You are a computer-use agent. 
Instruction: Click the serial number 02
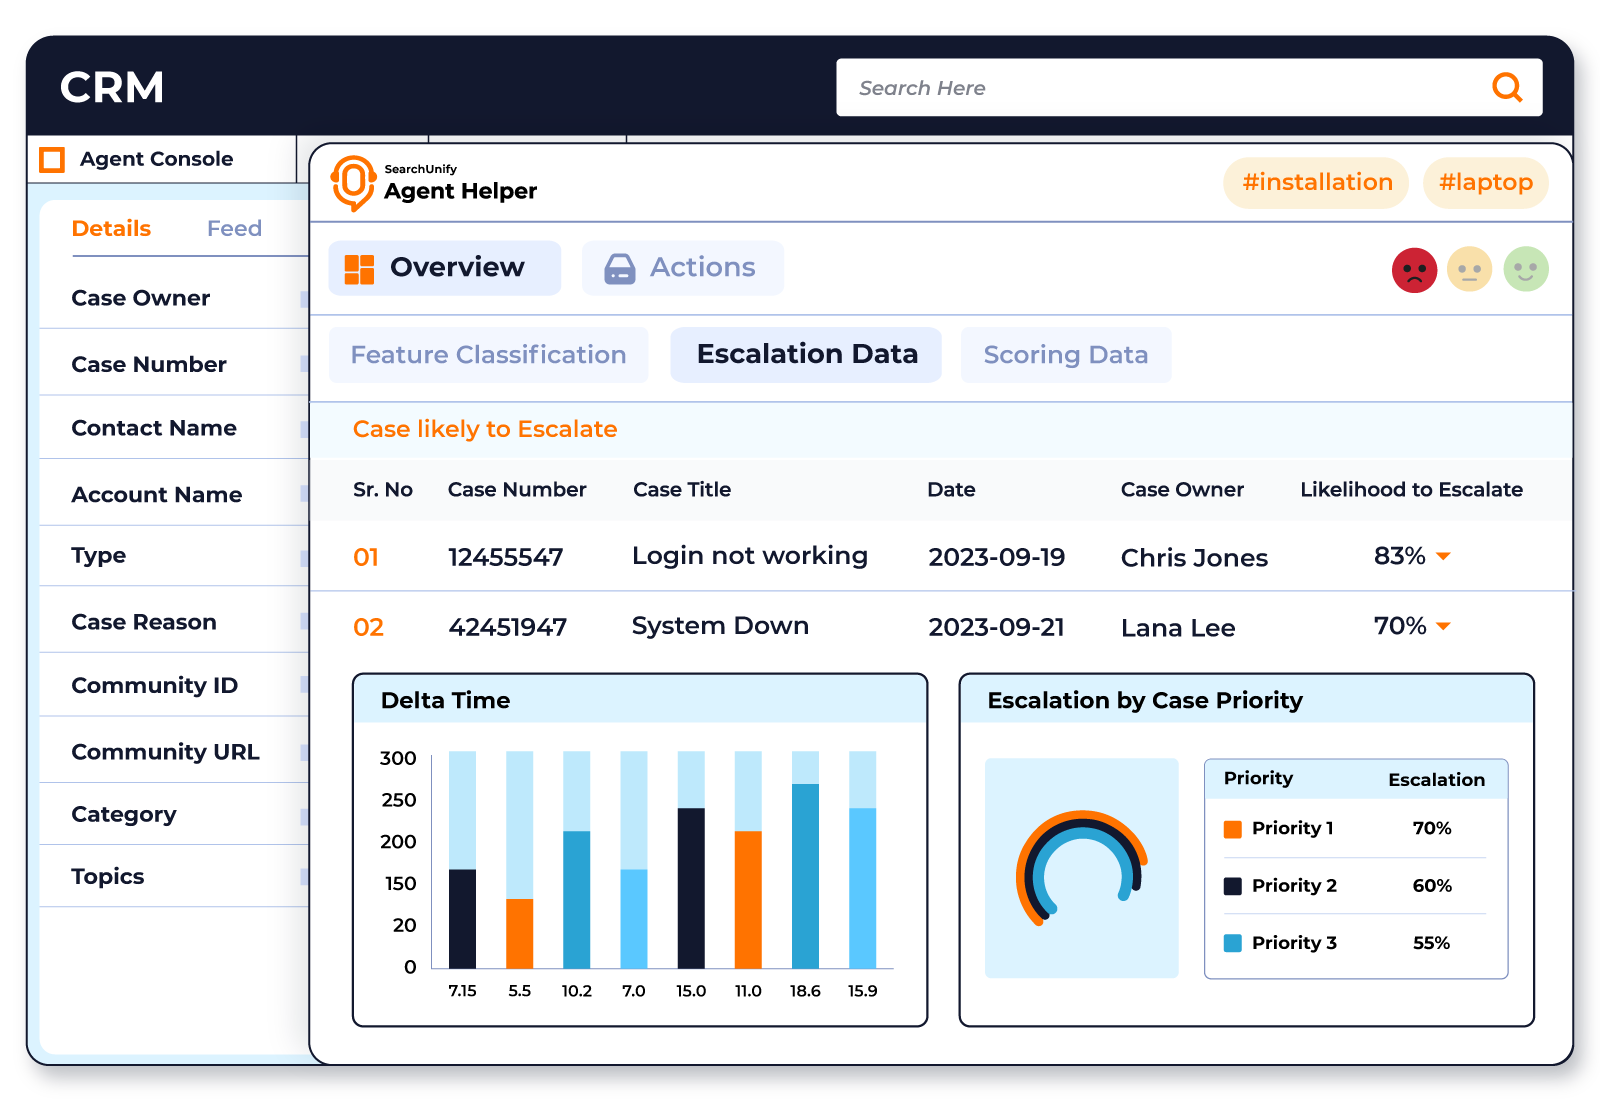368,627
